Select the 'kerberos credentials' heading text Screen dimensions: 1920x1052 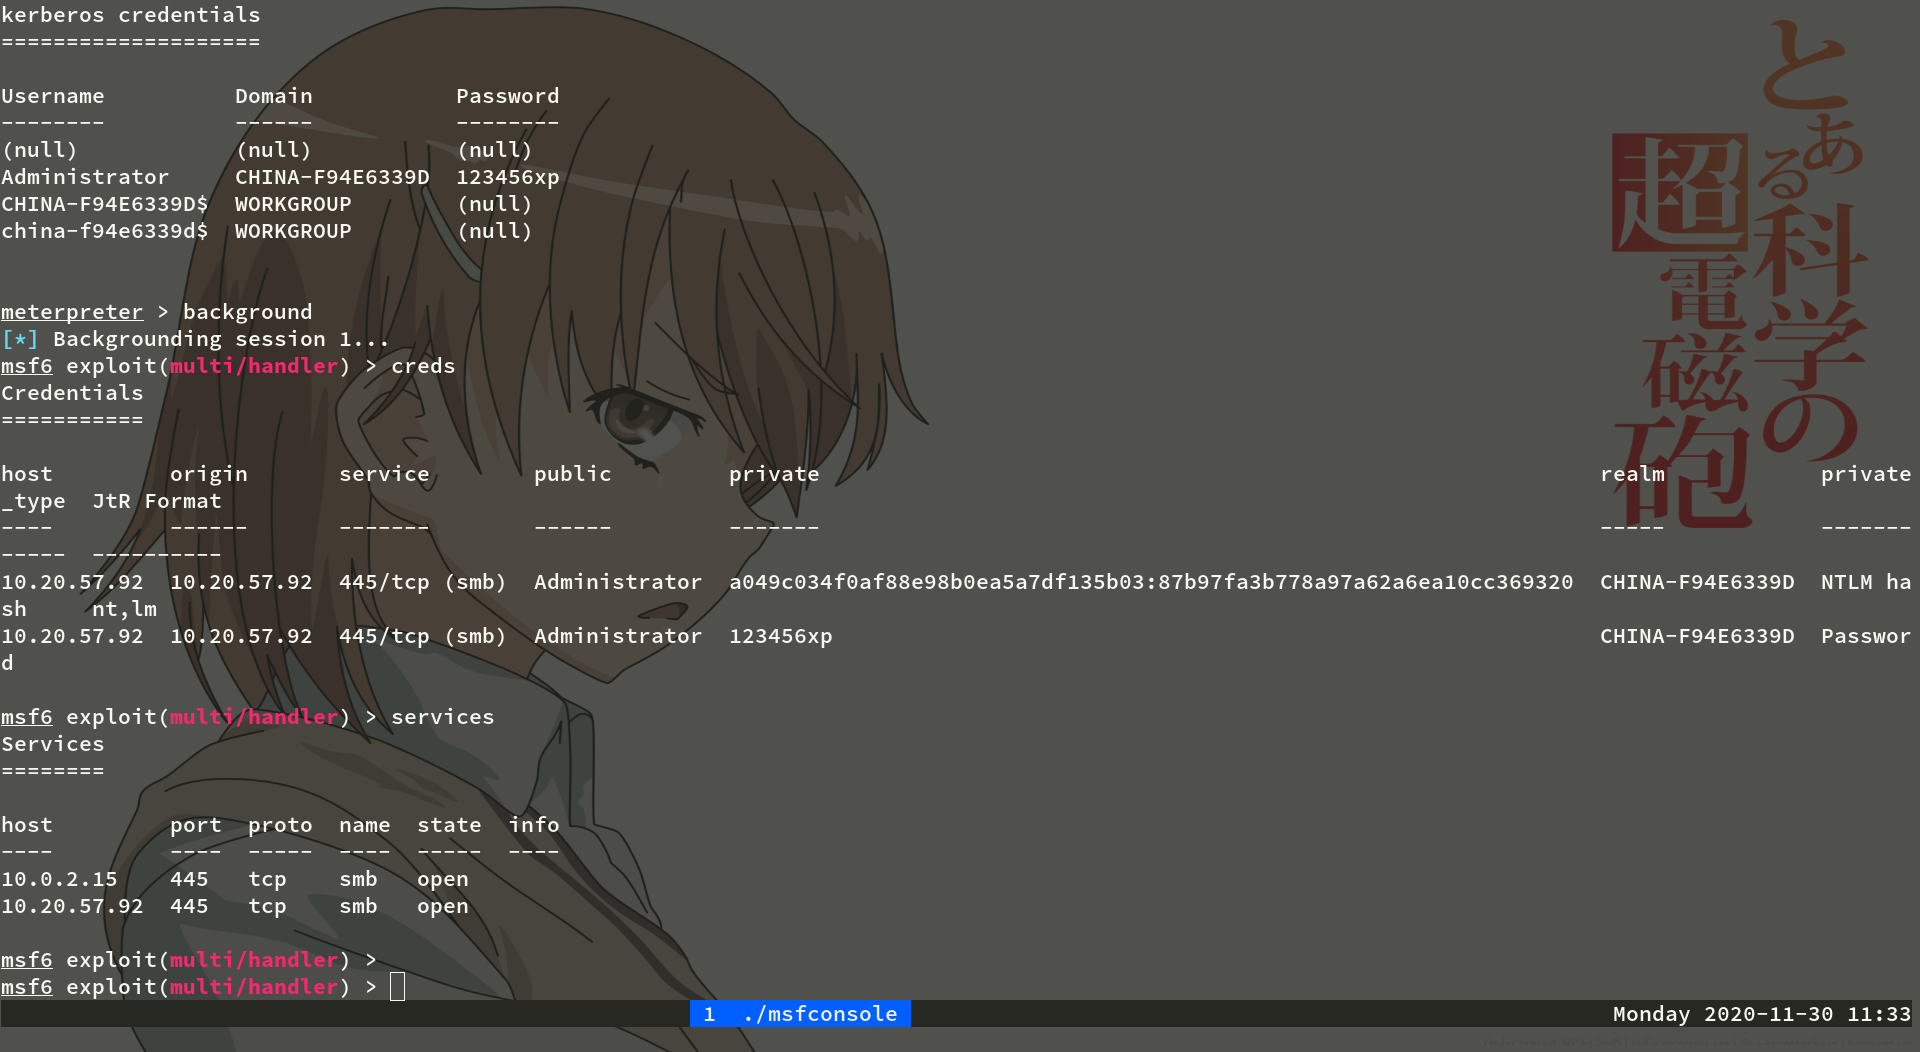point(131,15)
